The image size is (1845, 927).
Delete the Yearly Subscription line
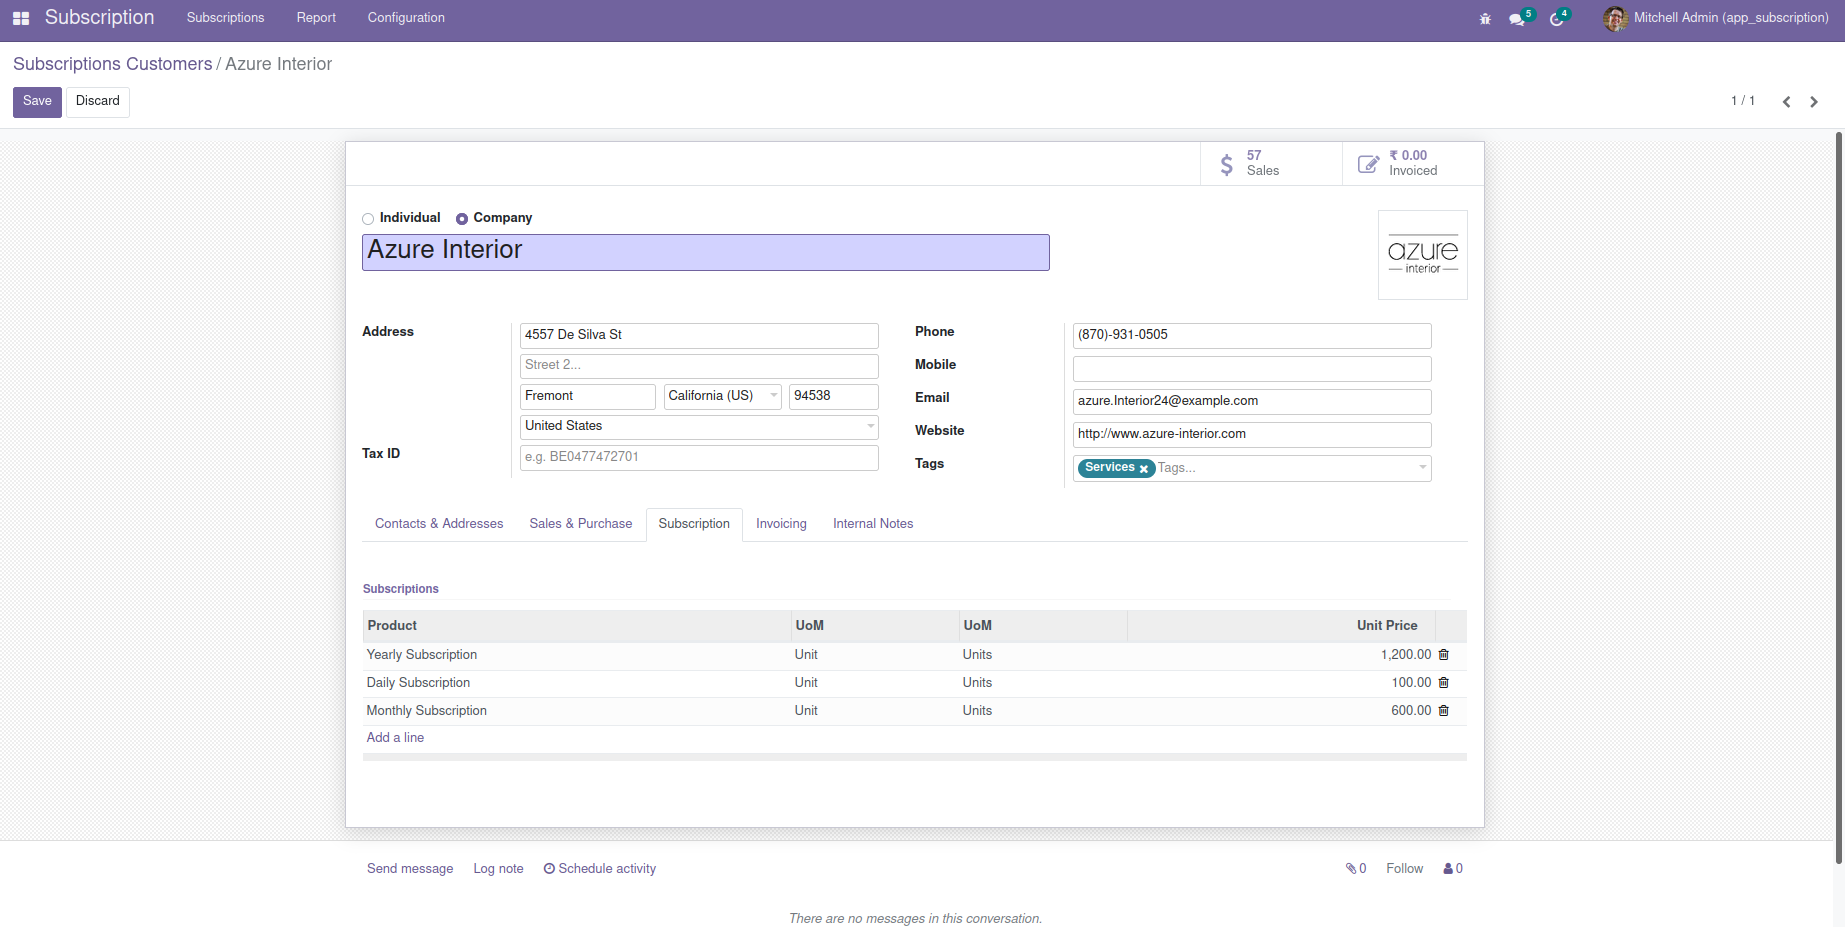1443,655
